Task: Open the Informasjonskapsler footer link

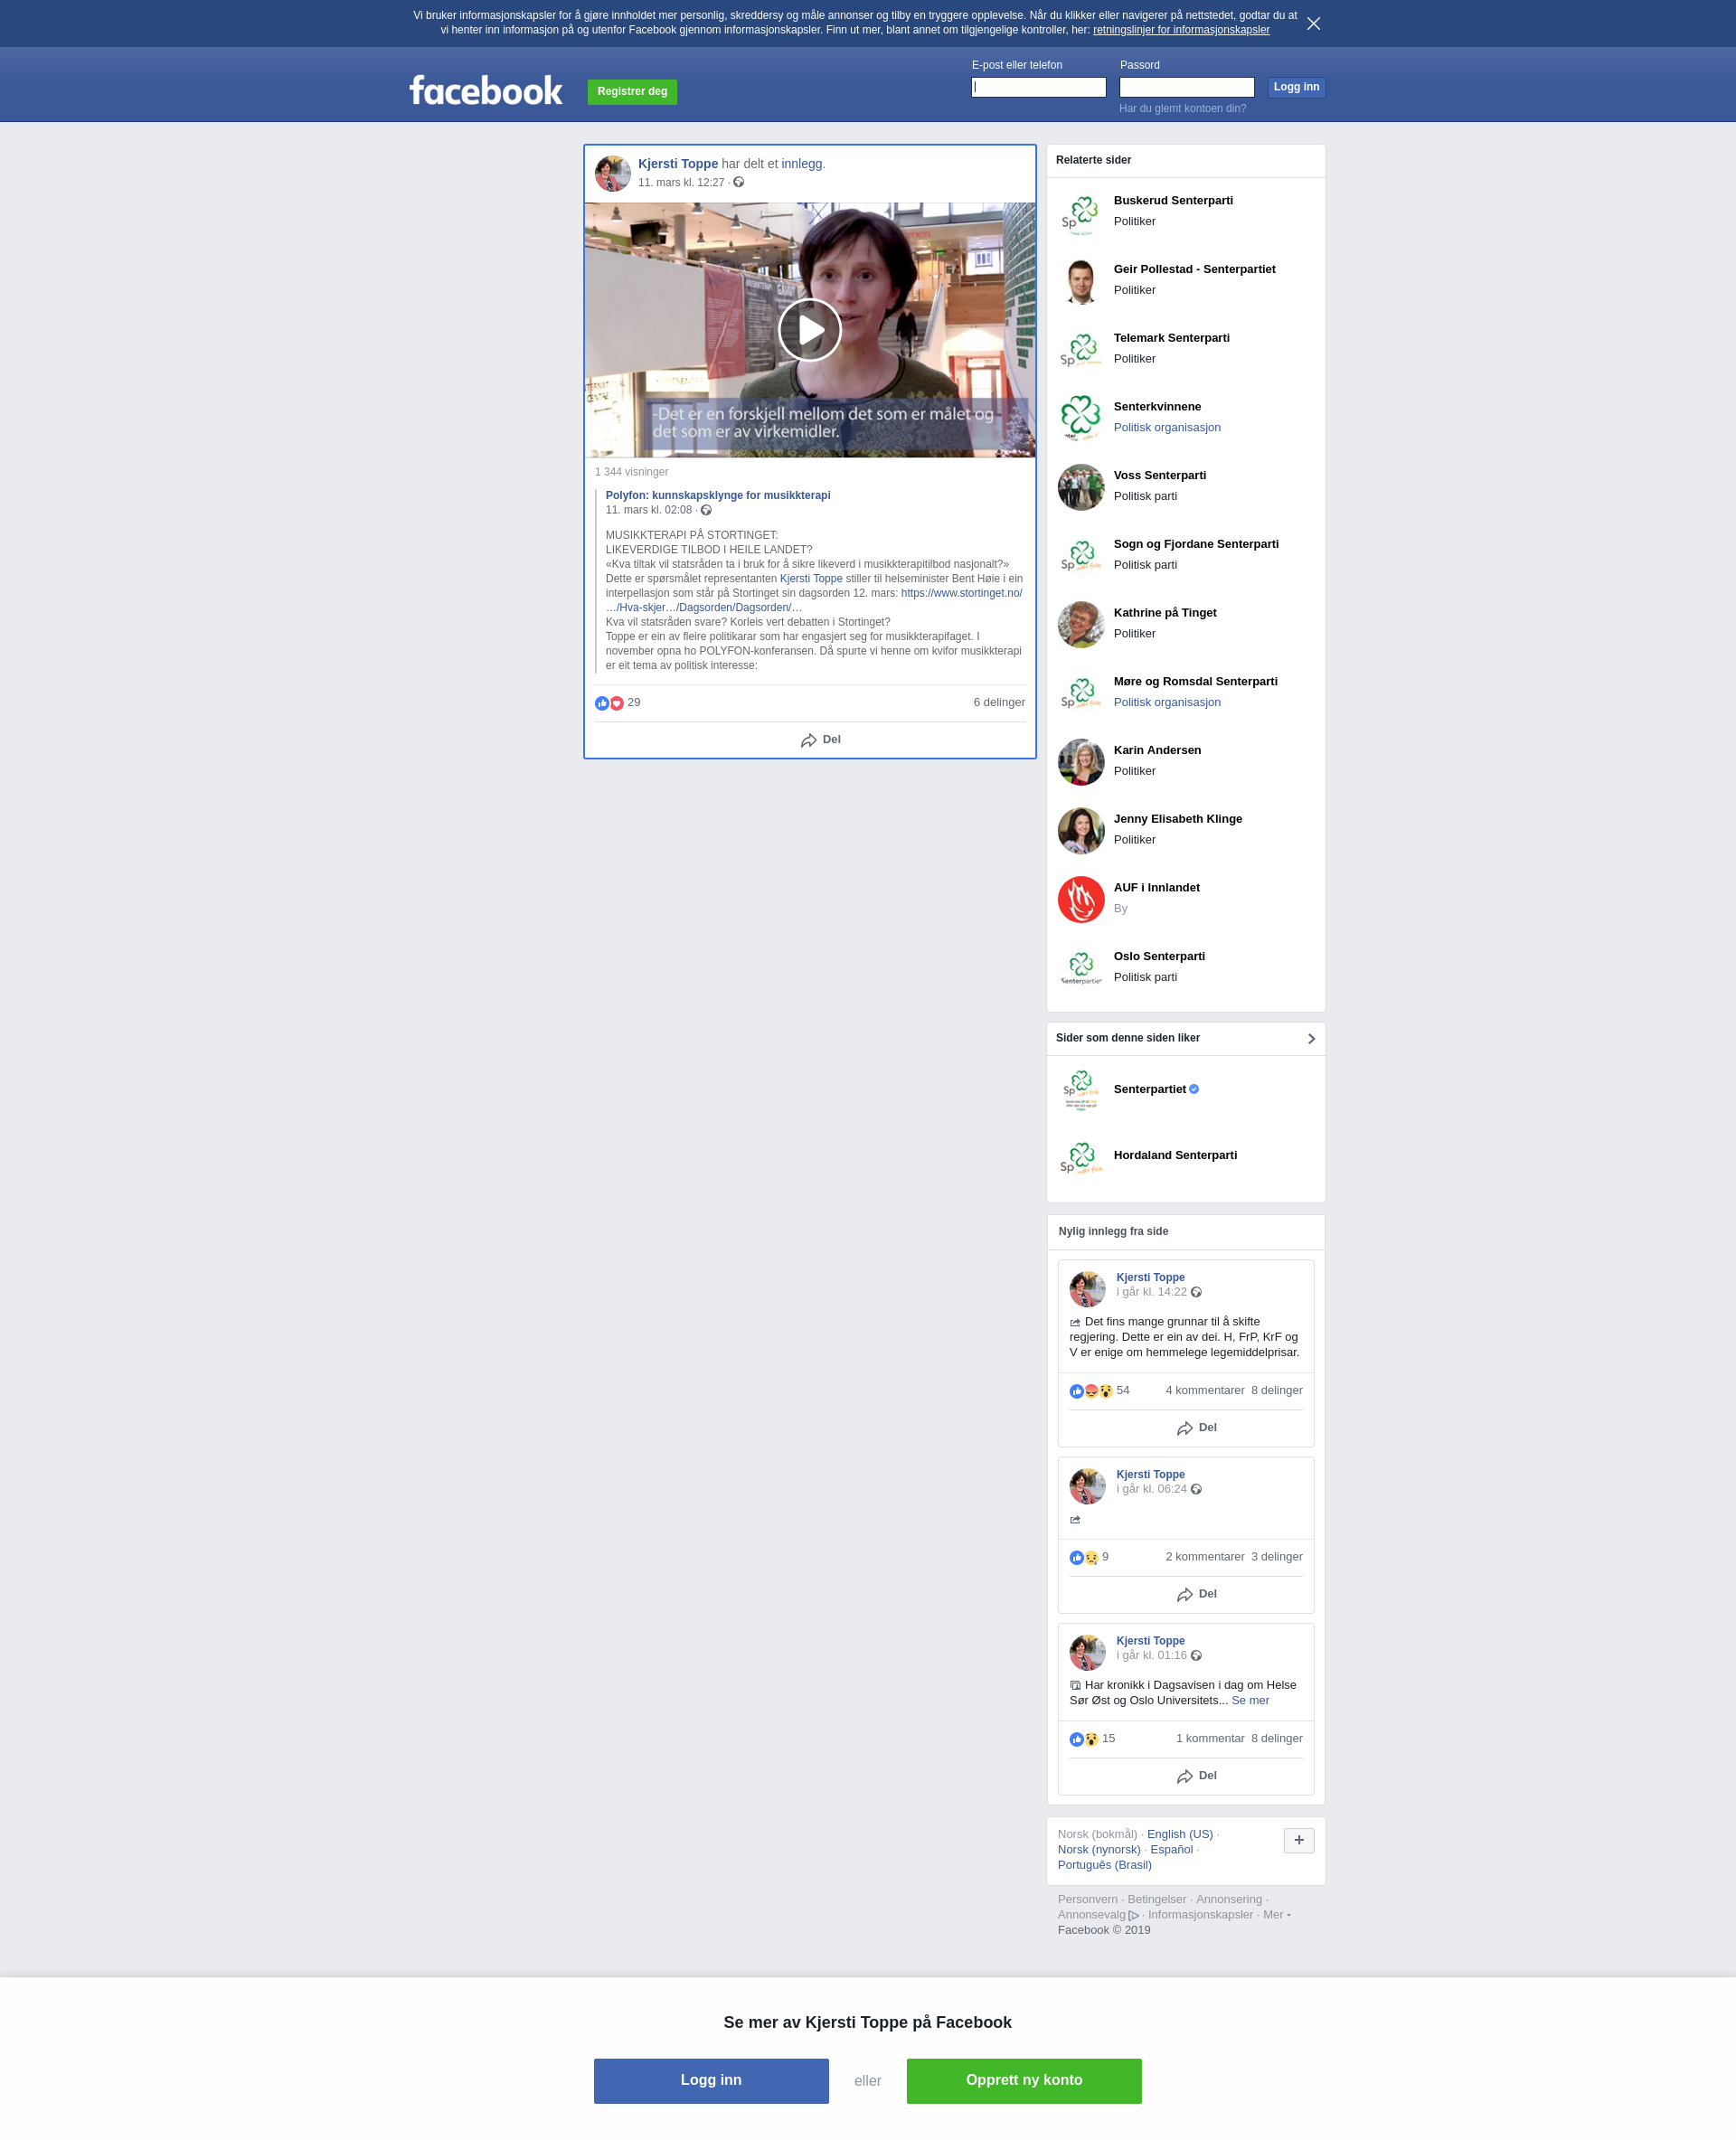Action: [x=1200, y=1915]
